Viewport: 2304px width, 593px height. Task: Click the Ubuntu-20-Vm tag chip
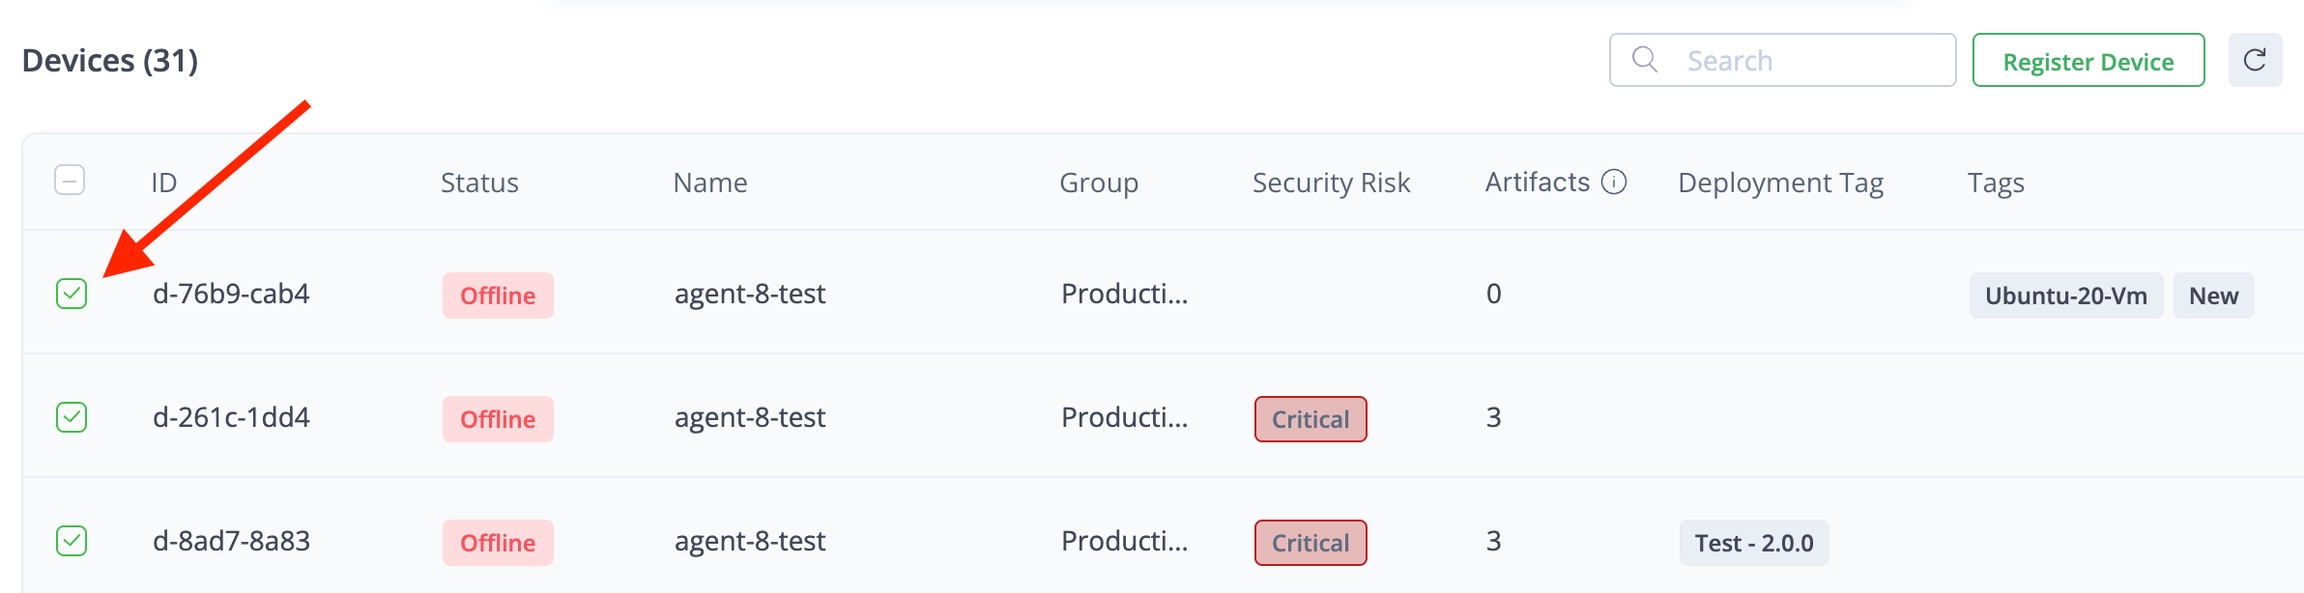pyautogui.click(x=2065, y=296)
